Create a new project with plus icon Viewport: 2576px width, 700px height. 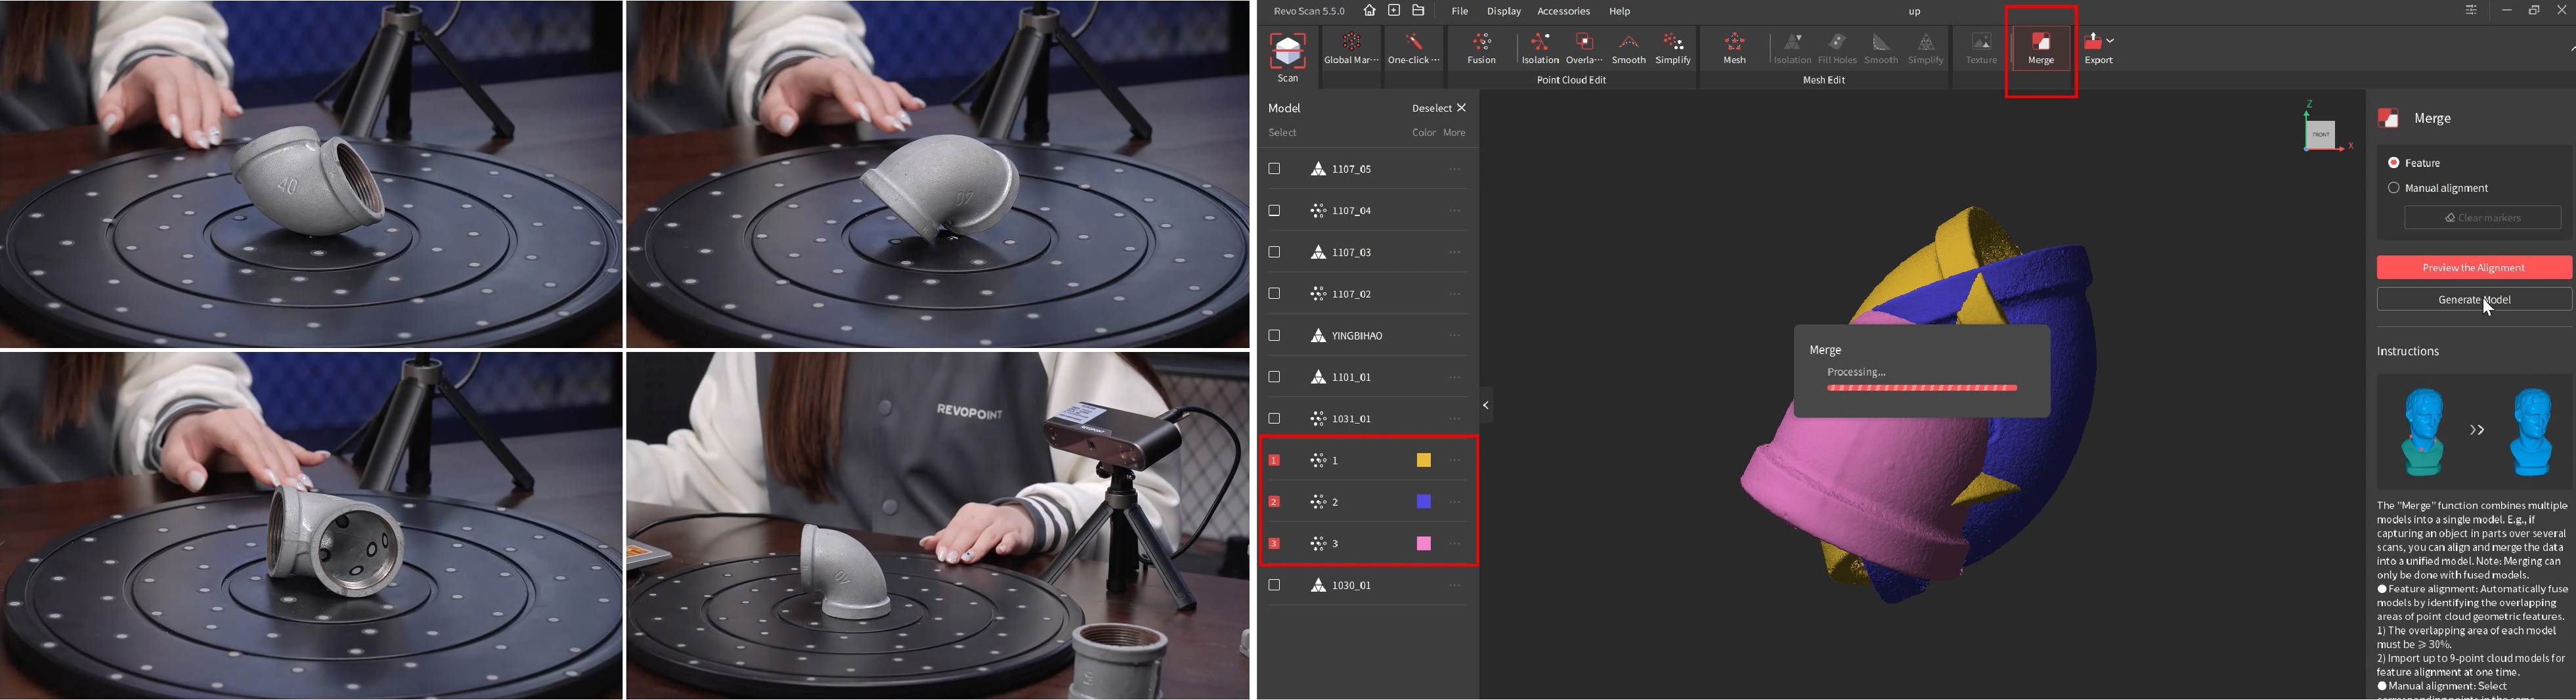tap(1394, 11)
